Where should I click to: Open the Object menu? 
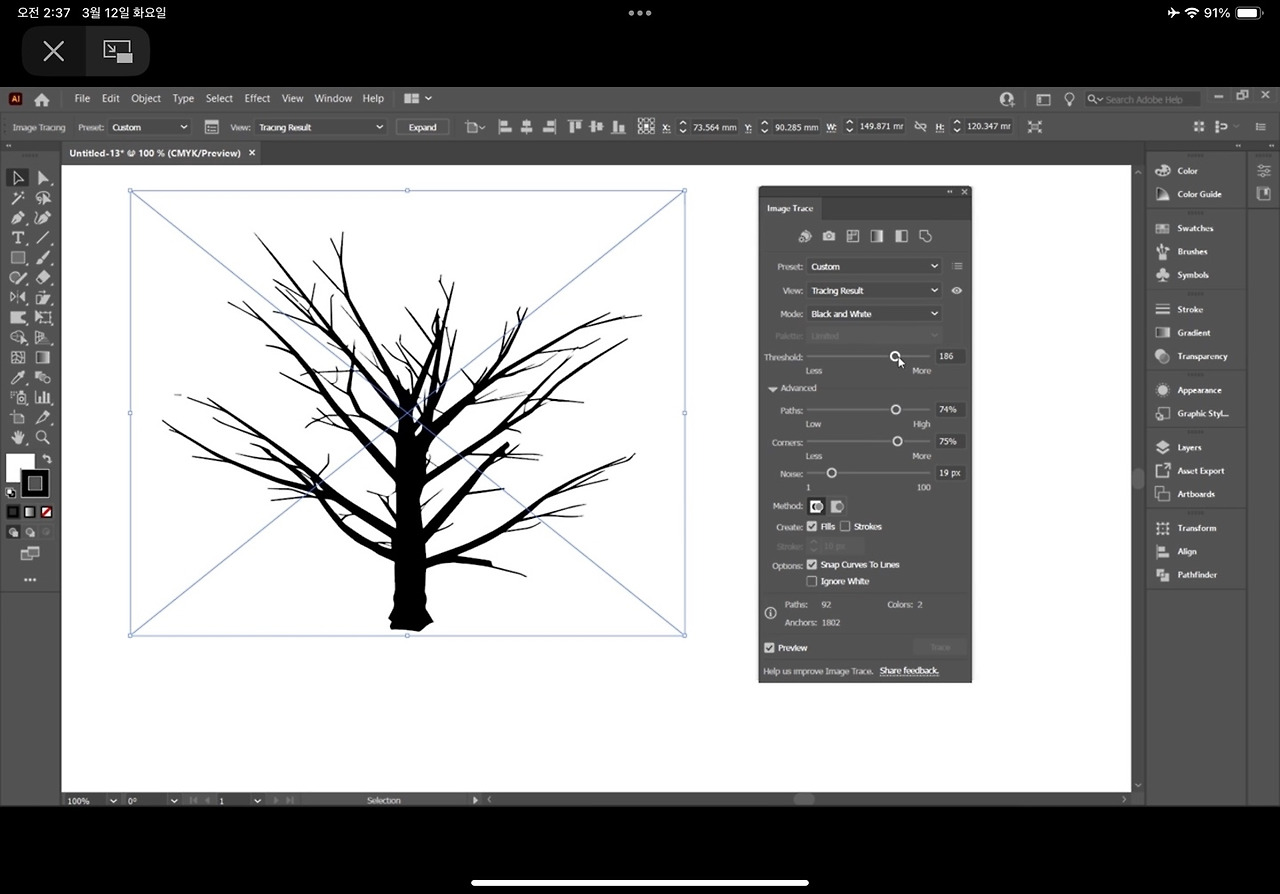tap(146, 99)
